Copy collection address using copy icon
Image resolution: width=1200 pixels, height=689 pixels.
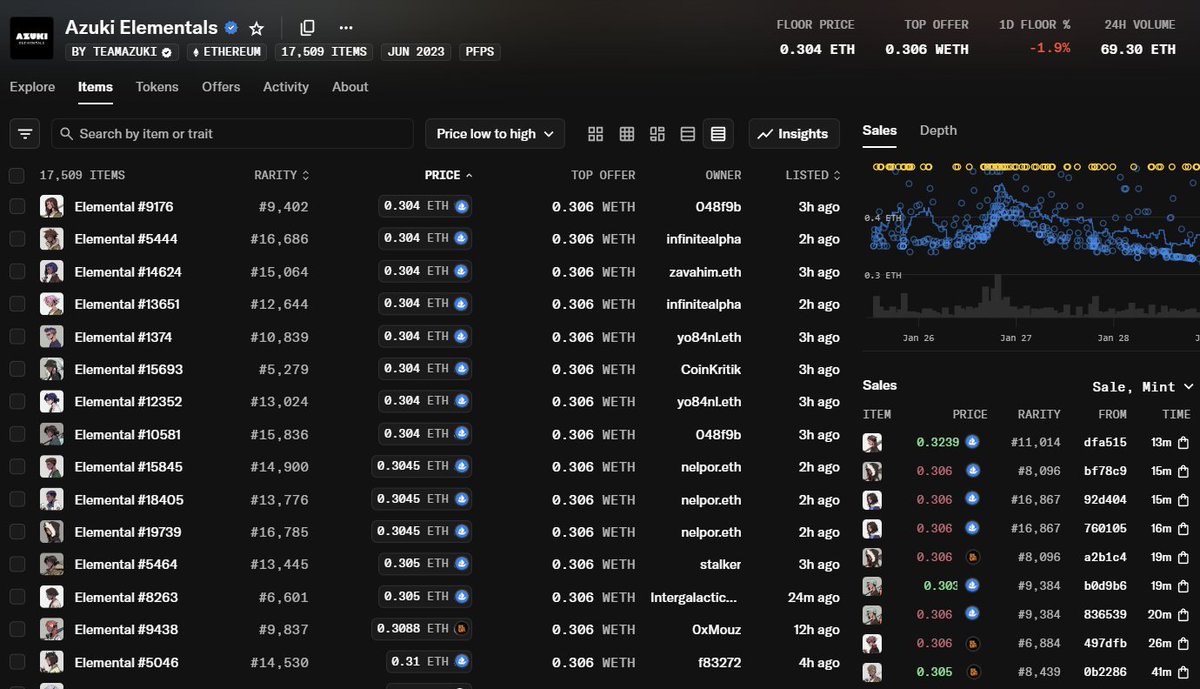coord(307,28)
